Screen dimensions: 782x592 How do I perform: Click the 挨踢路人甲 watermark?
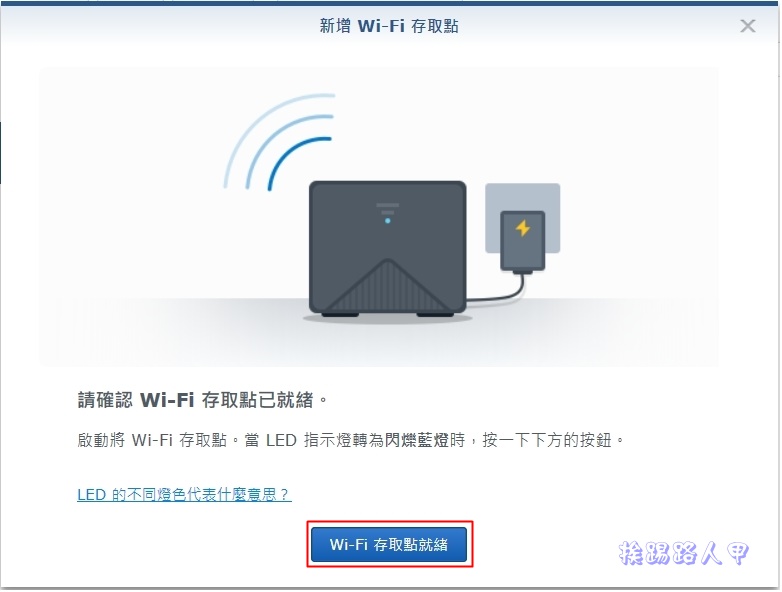coord(683,553)
